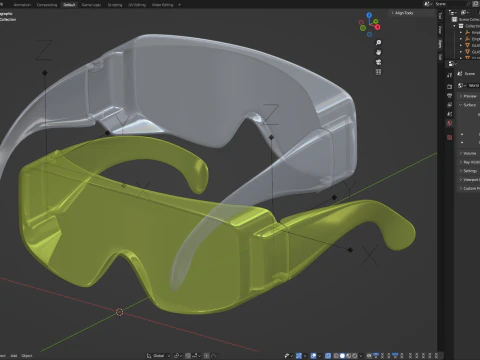Open the Add menu in viewport header
480x360 pixels.
(14, 356)
